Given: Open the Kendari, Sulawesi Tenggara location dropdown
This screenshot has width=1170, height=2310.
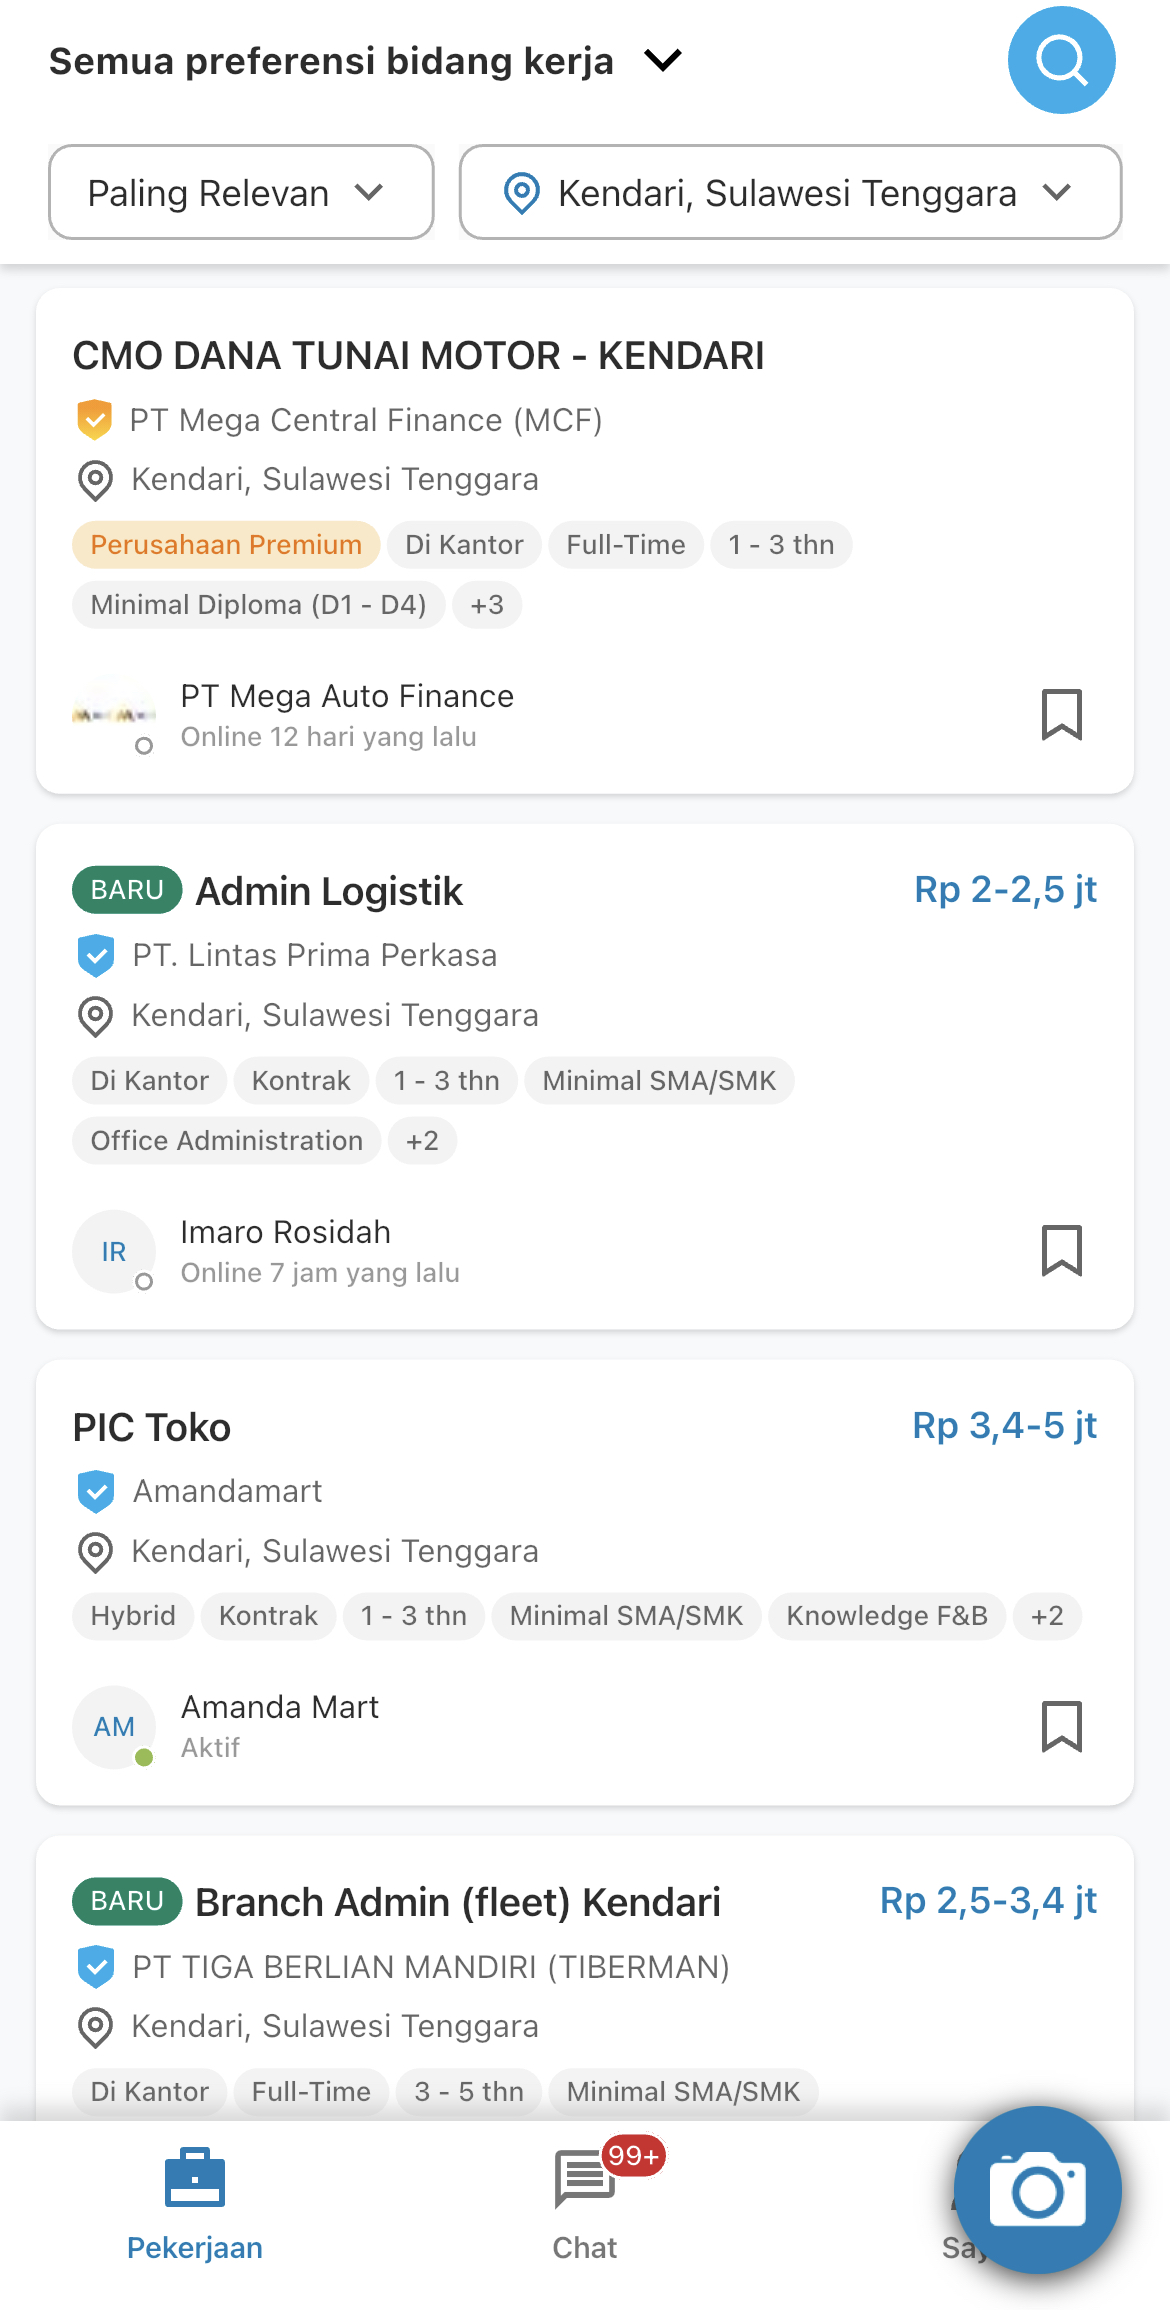Looking at the screenshot, I should tap(790, 192).
